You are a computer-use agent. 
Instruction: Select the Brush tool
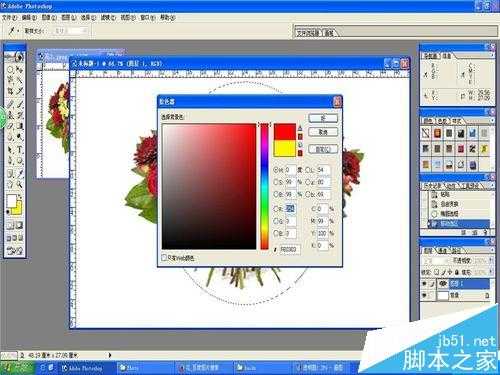[x=20, y=104]
